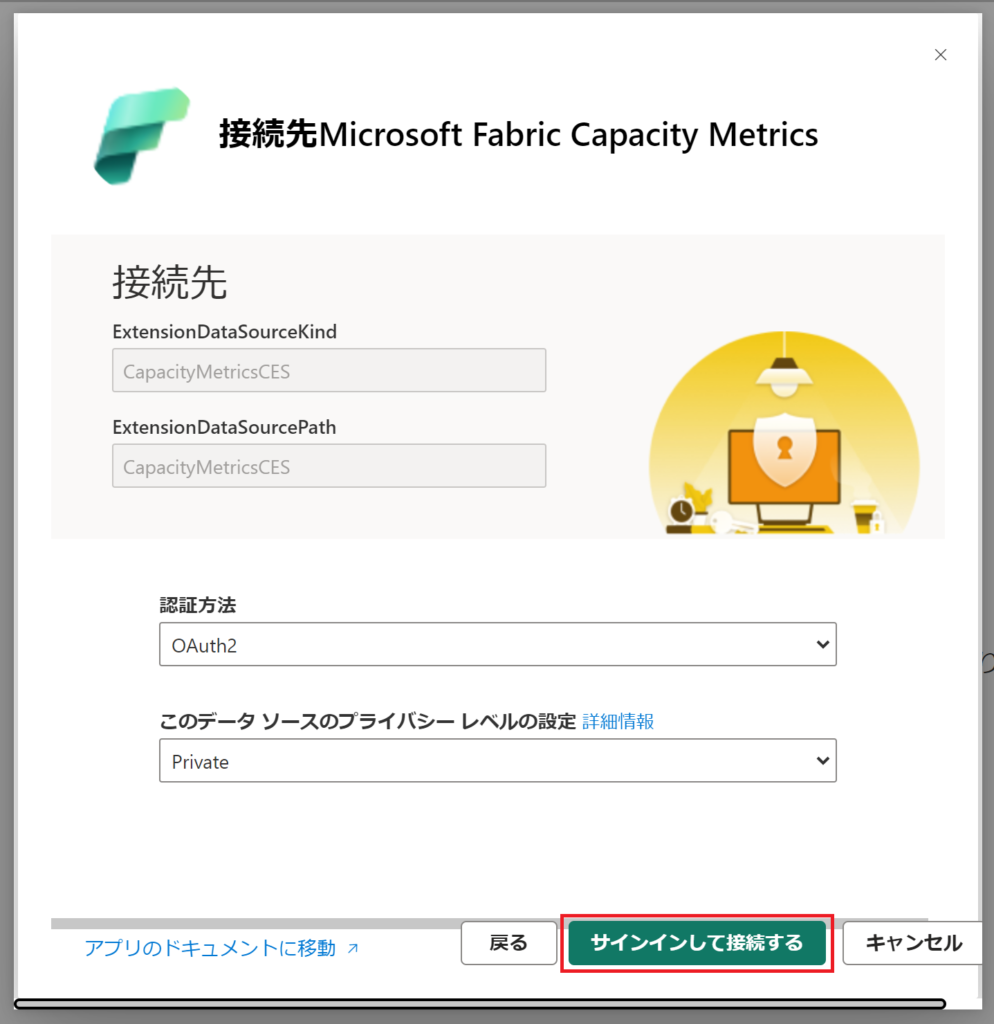994x1024 pixels.
Task: Open the Private privacy level dropdown
Action: tap(498, 761)
